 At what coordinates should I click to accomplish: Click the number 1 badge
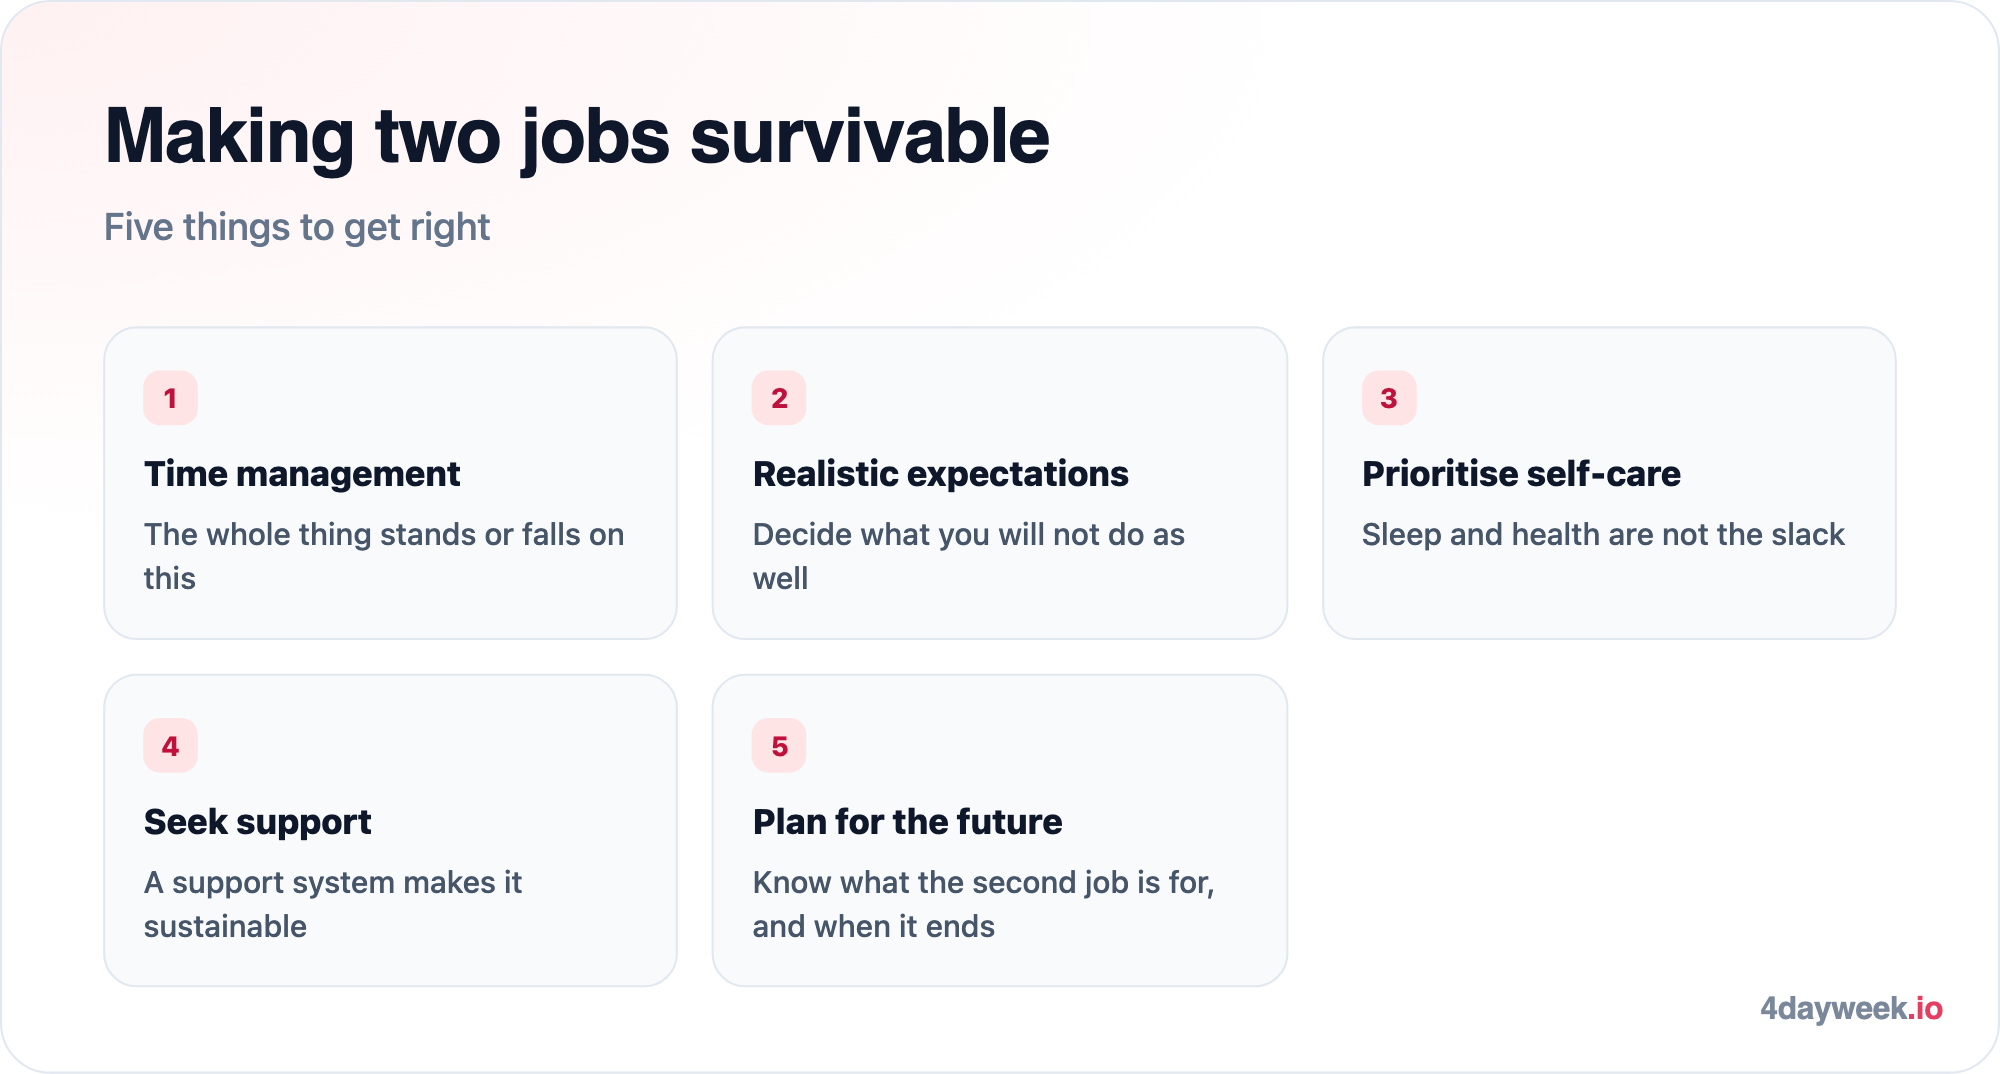[170, 398]
